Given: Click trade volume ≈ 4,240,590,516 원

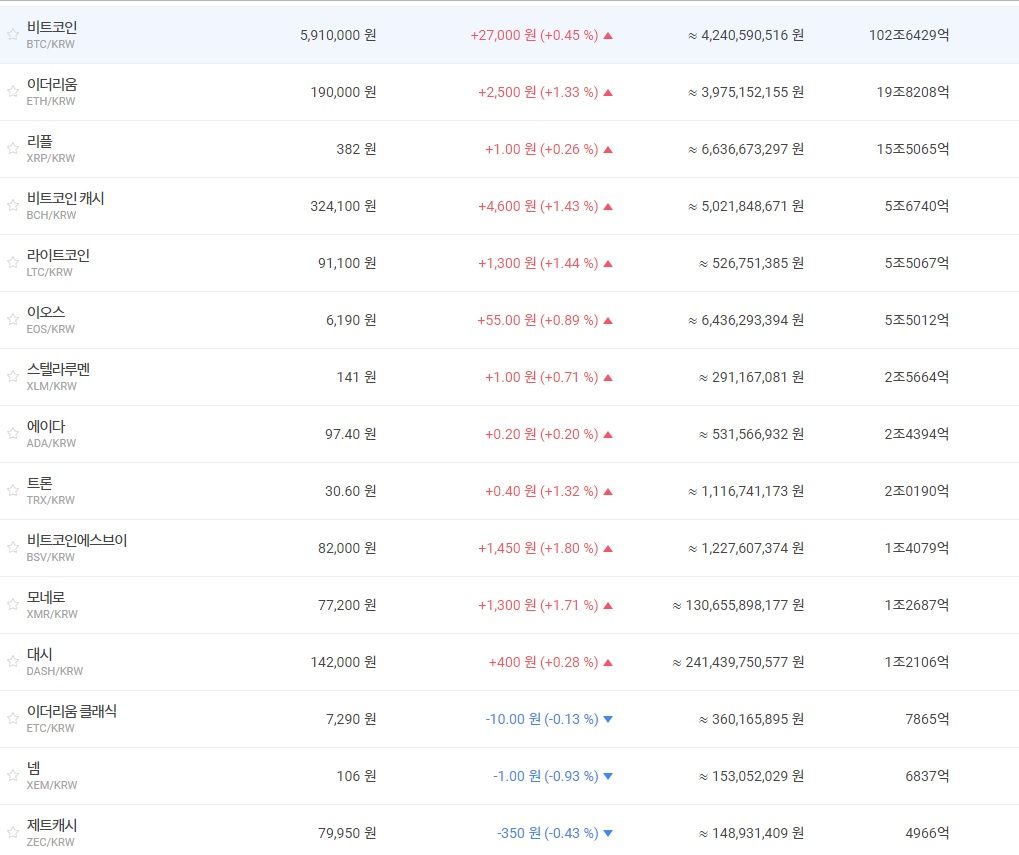Looking at the screenshot, I should click(x=746, y=35).
